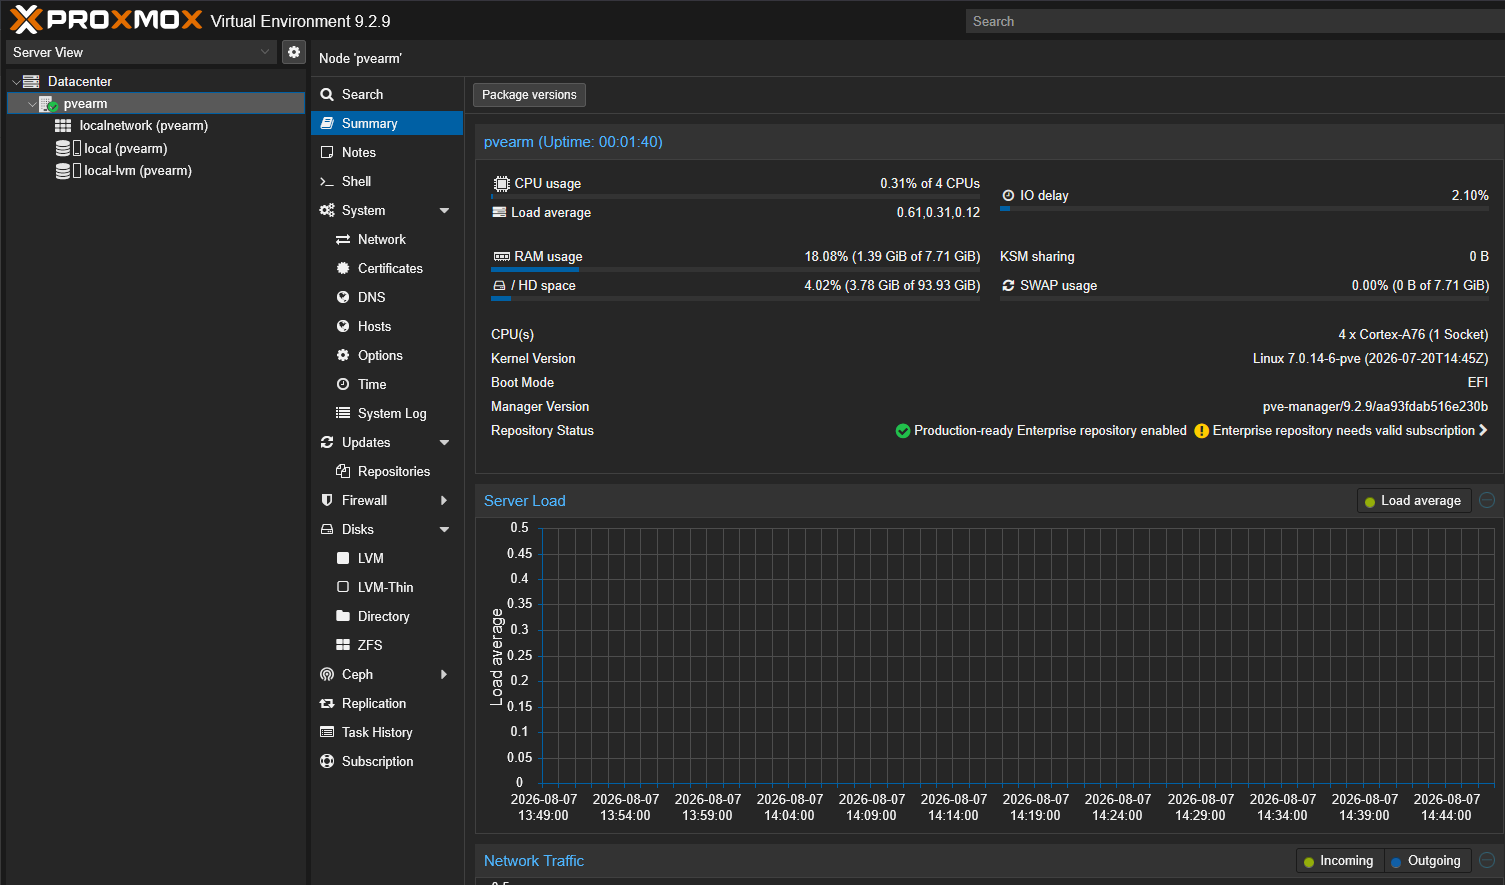1505x885 pixels.
Task: Click the Certificates badge icon
Action: (343, 268)
